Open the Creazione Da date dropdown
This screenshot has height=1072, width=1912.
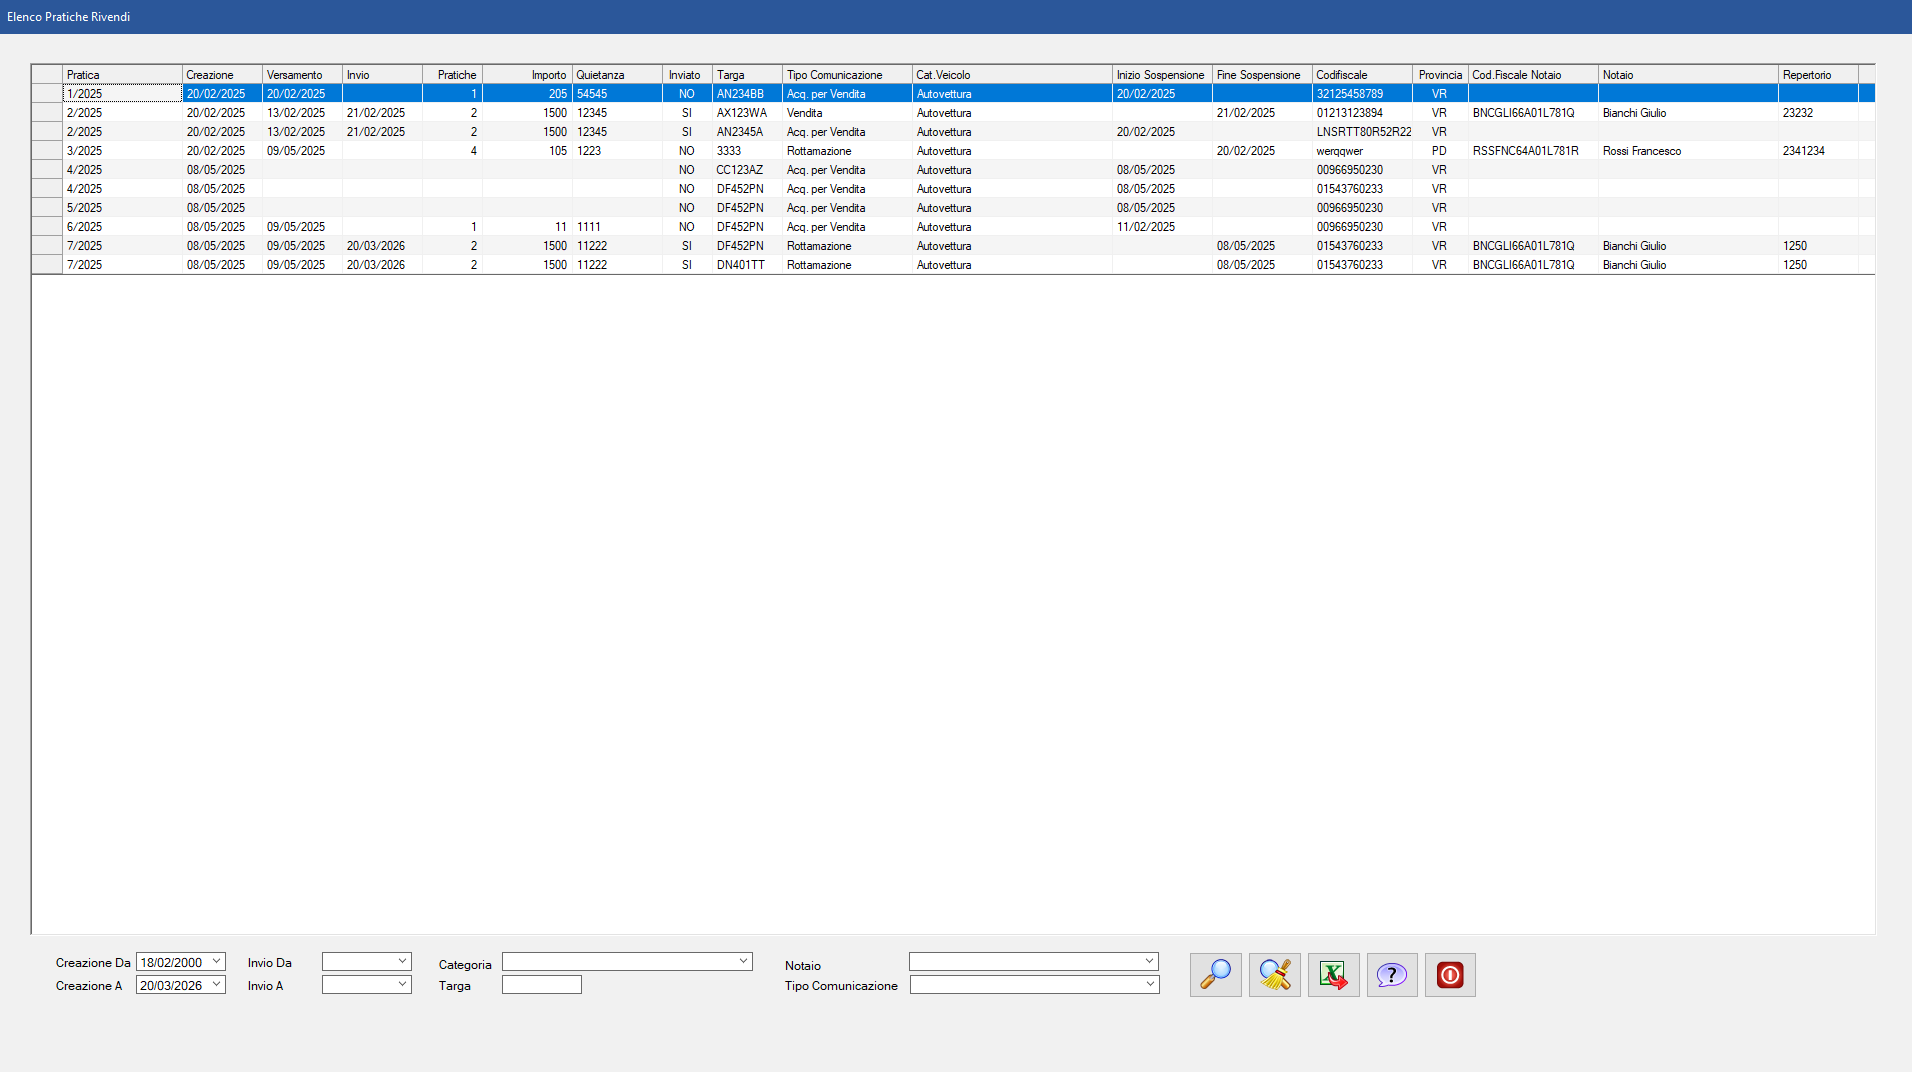click(216, 962)
